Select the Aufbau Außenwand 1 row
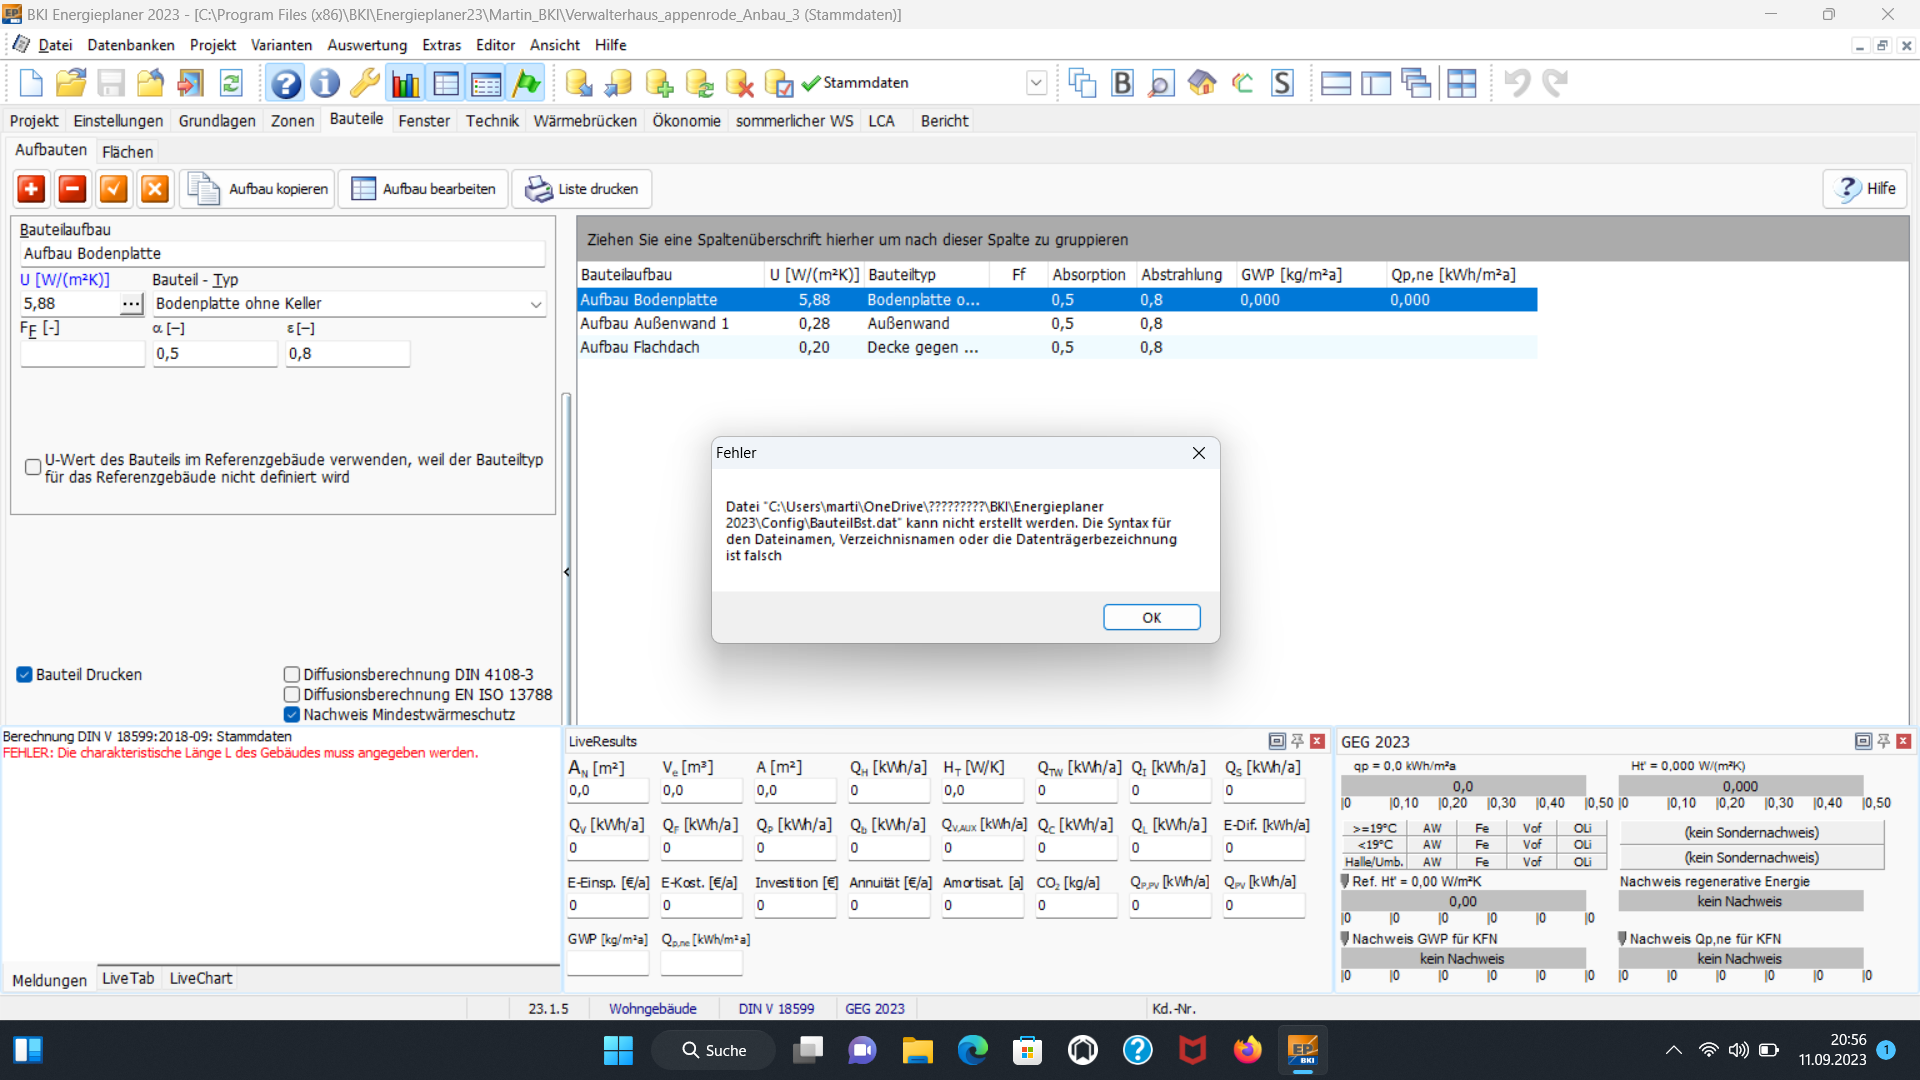The width and height of the screenshot is (1920, 1080). click(x=655, y=324)
